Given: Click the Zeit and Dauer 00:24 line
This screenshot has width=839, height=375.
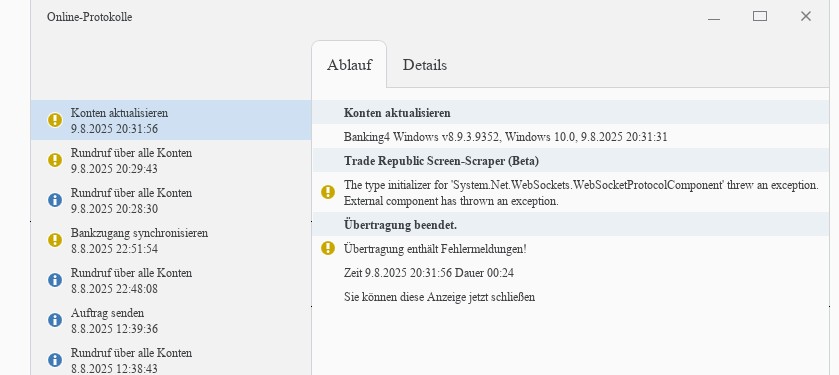Looking at the screenshot, I should coord(429,273).
